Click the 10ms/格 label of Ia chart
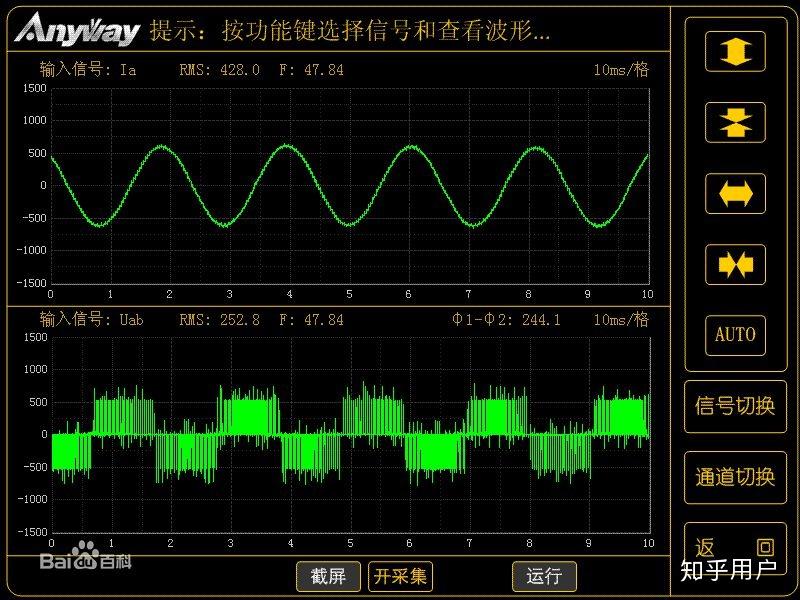This screenshot has width=800, height=600. click(621, 69)
